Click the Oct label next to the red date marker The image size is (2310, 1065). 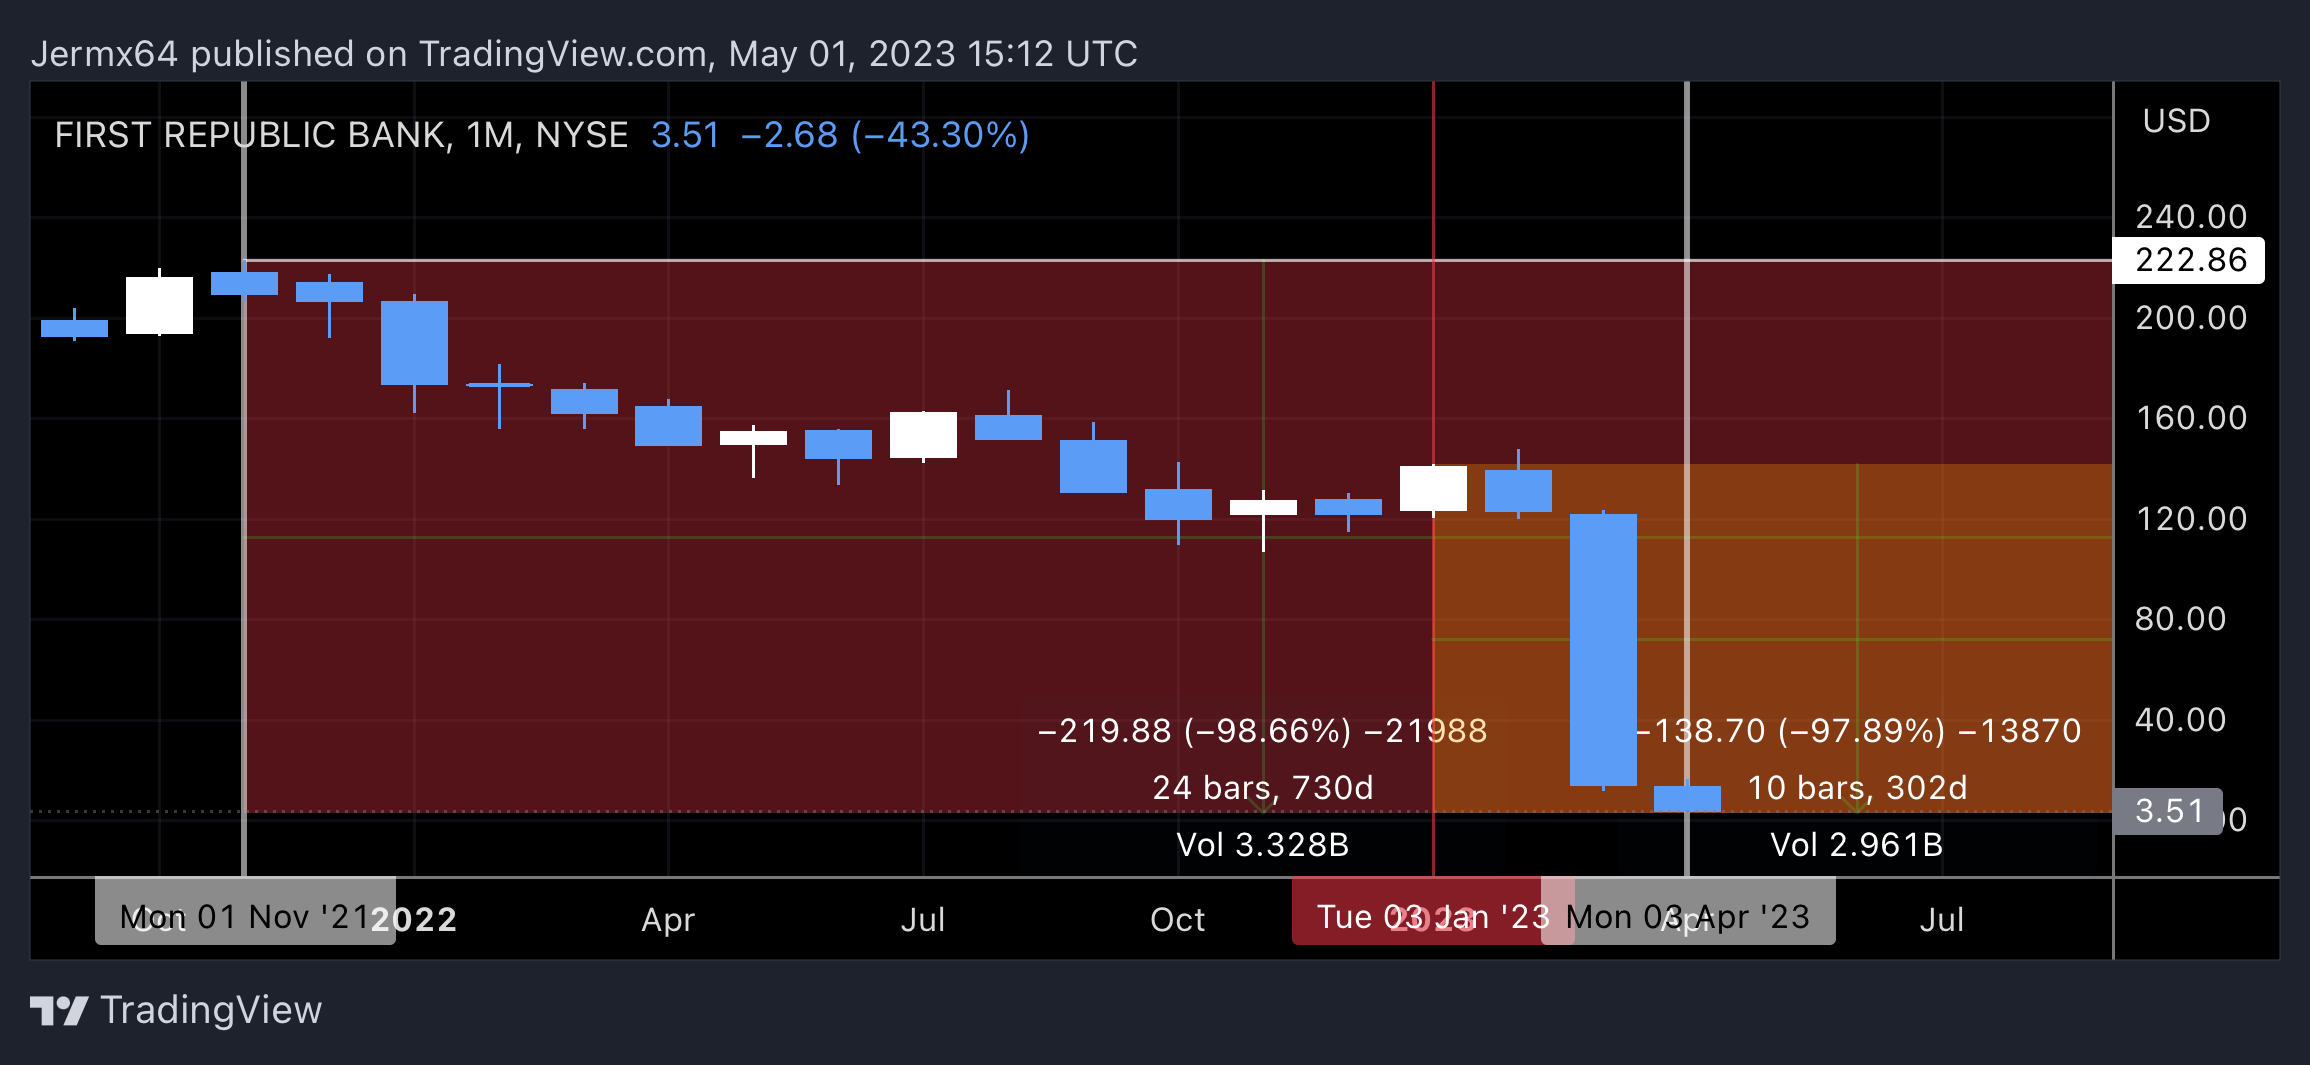coord(1178,920)
